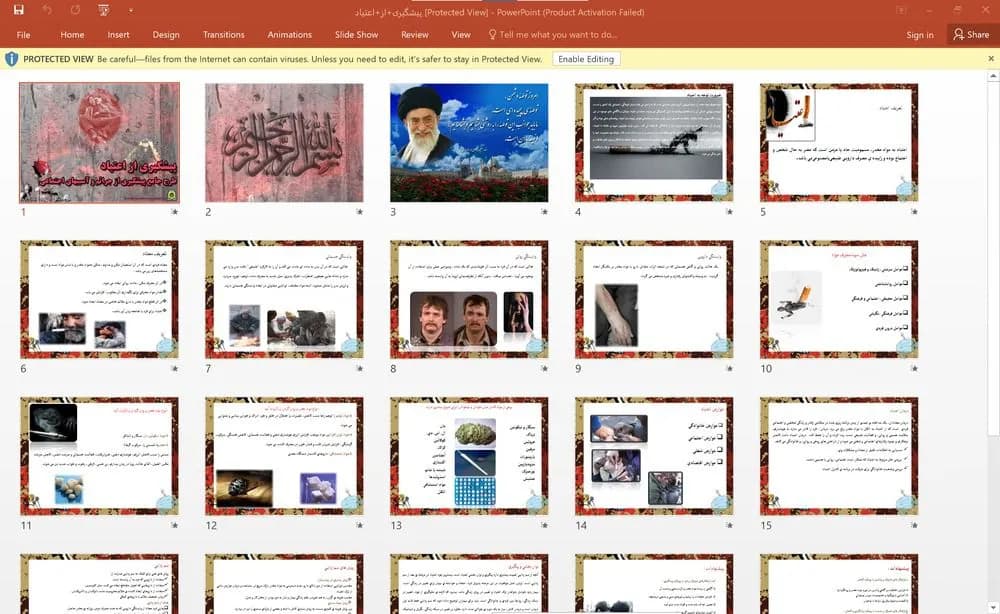Select slide 13 thumbnail
The width and height of the screenshot is (1000, 614).
click(x=469, y=457)
